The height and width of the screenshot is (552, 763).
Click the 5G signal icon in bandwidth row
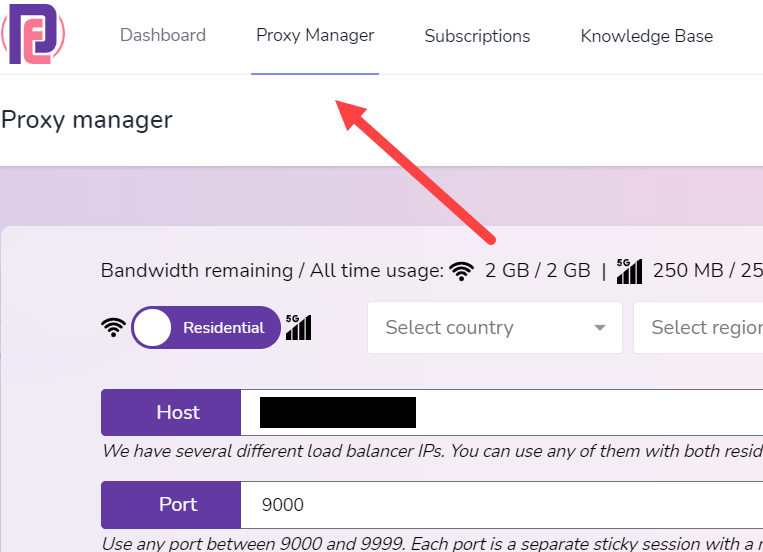[x=629, y=271]
